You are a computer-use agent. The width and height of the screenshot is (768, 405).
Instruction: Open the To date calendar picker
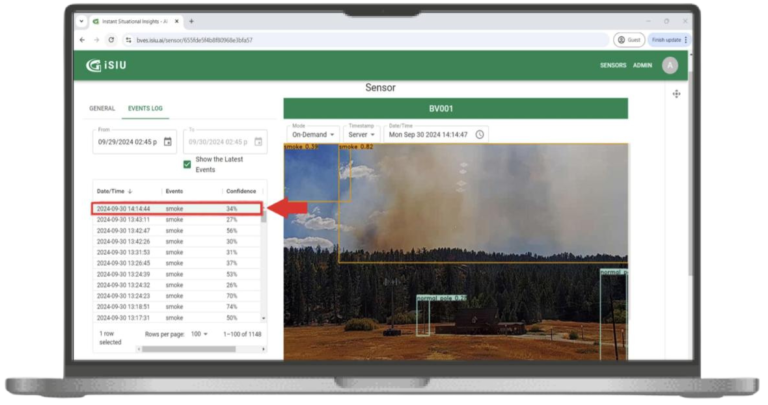(258, 142)
